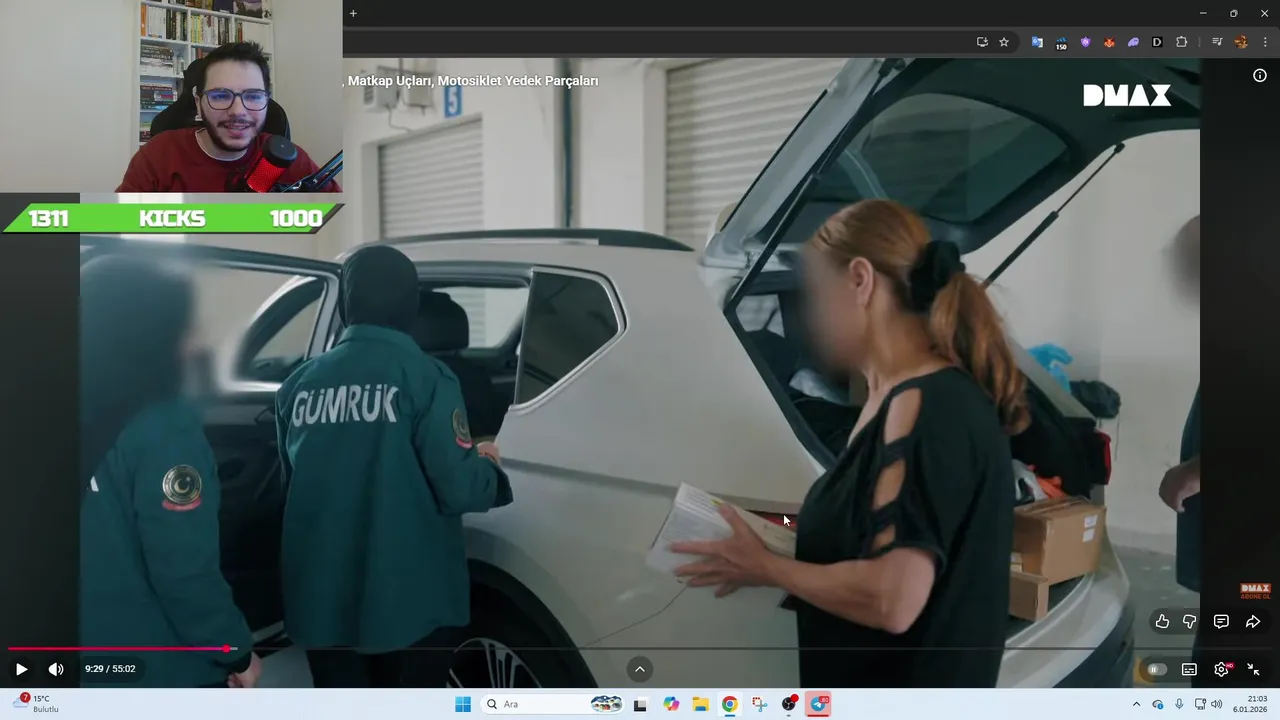Open Task View on taskbar
Viewport: 1280px width, 720px height.
[640, 704]
